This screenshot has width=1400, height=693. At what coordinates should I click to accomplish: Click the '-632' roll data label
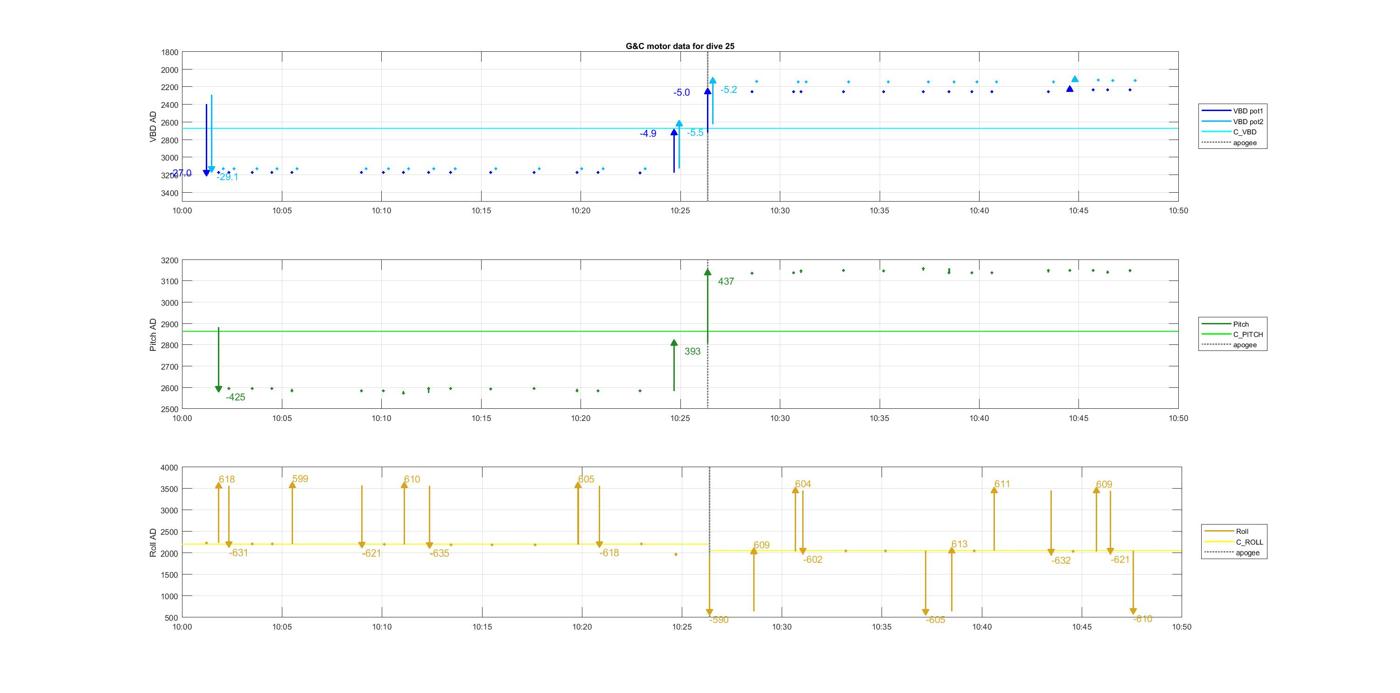click(1061, 561)
